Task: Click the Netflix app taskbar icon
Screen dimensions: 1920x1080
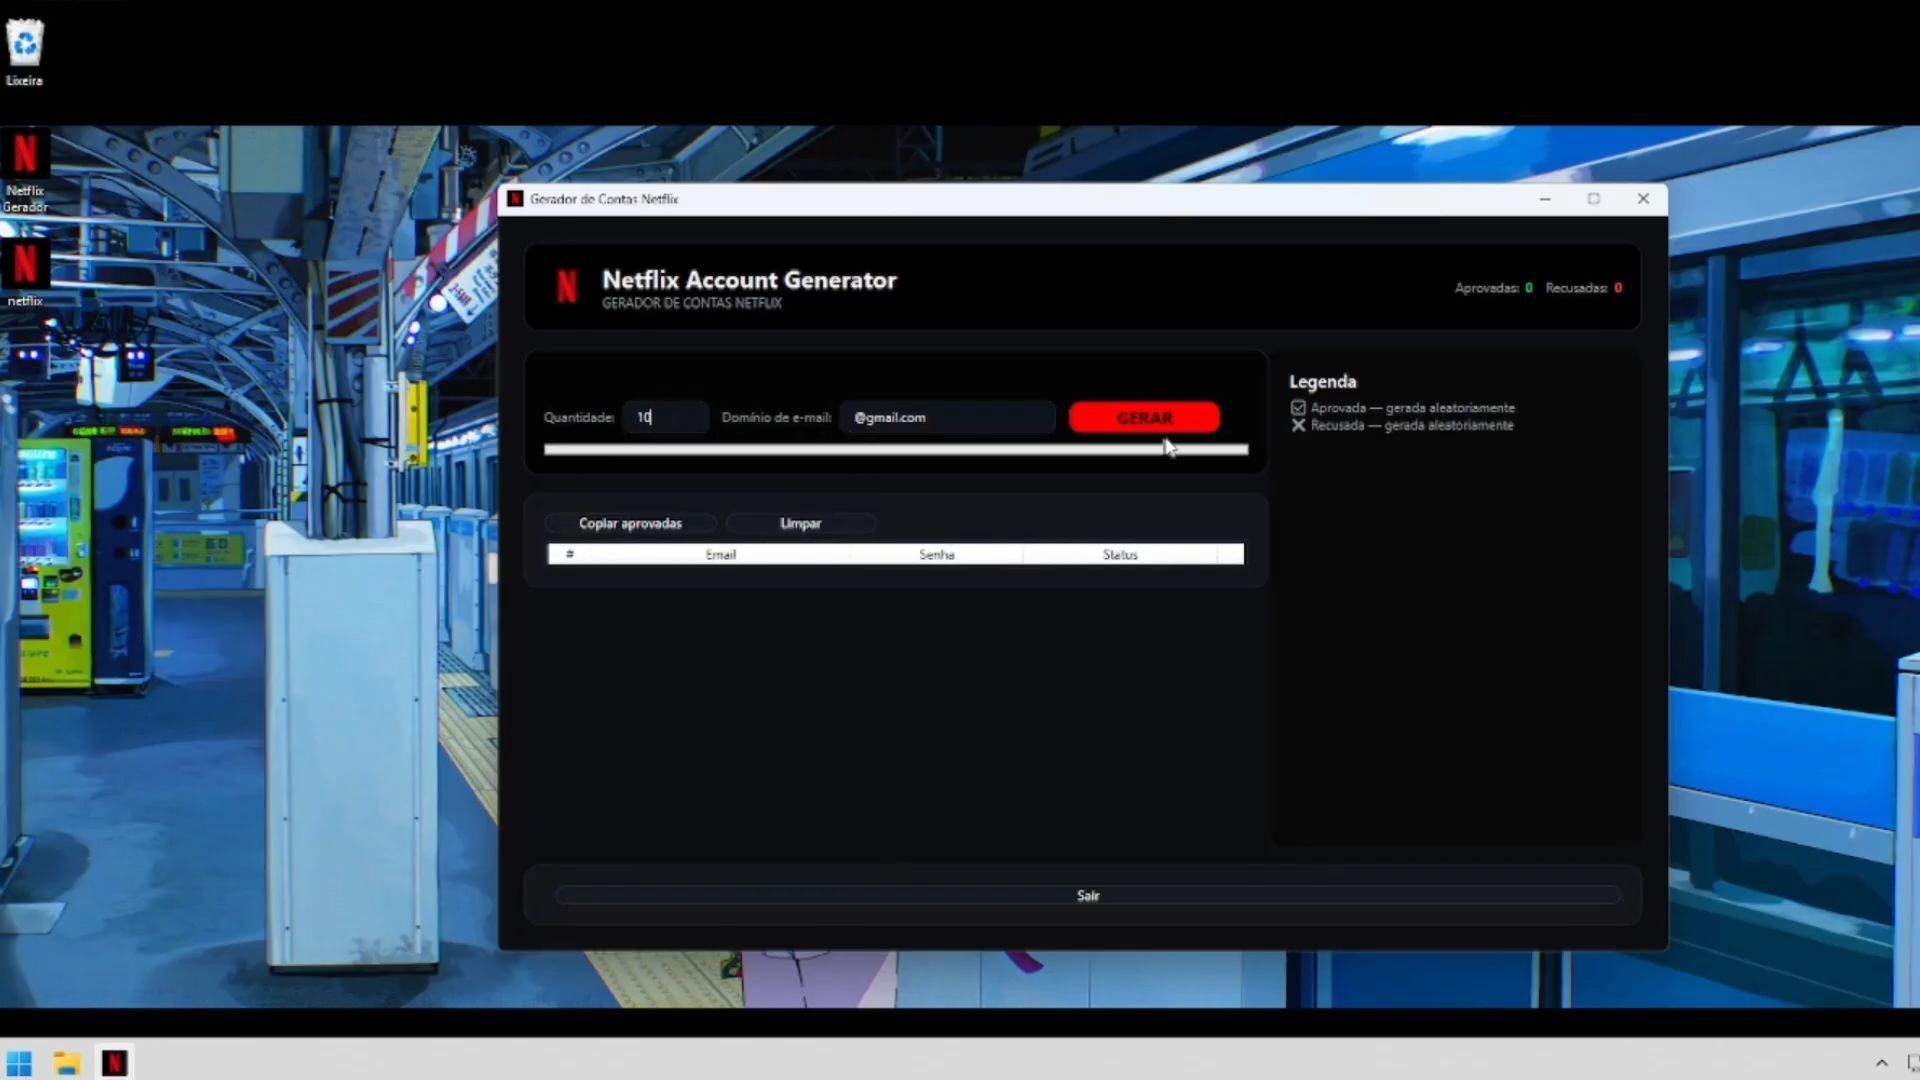Action: [x=115, y=1062]
